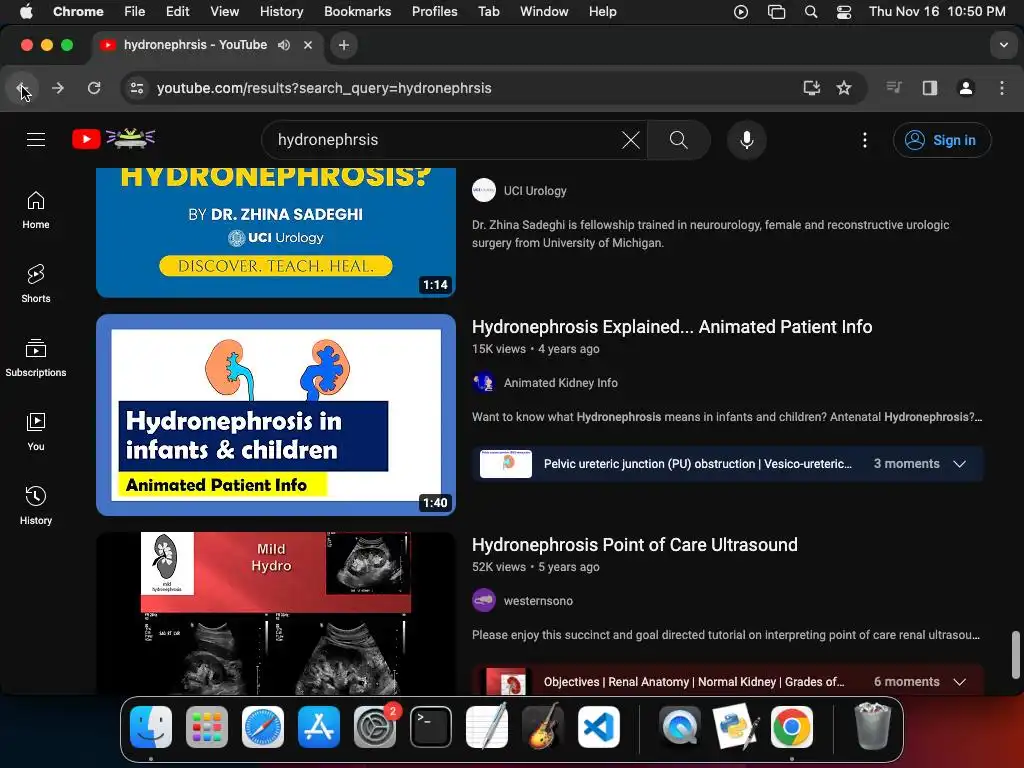Open Chrome profile avatar menu

(x=966, y=88)
